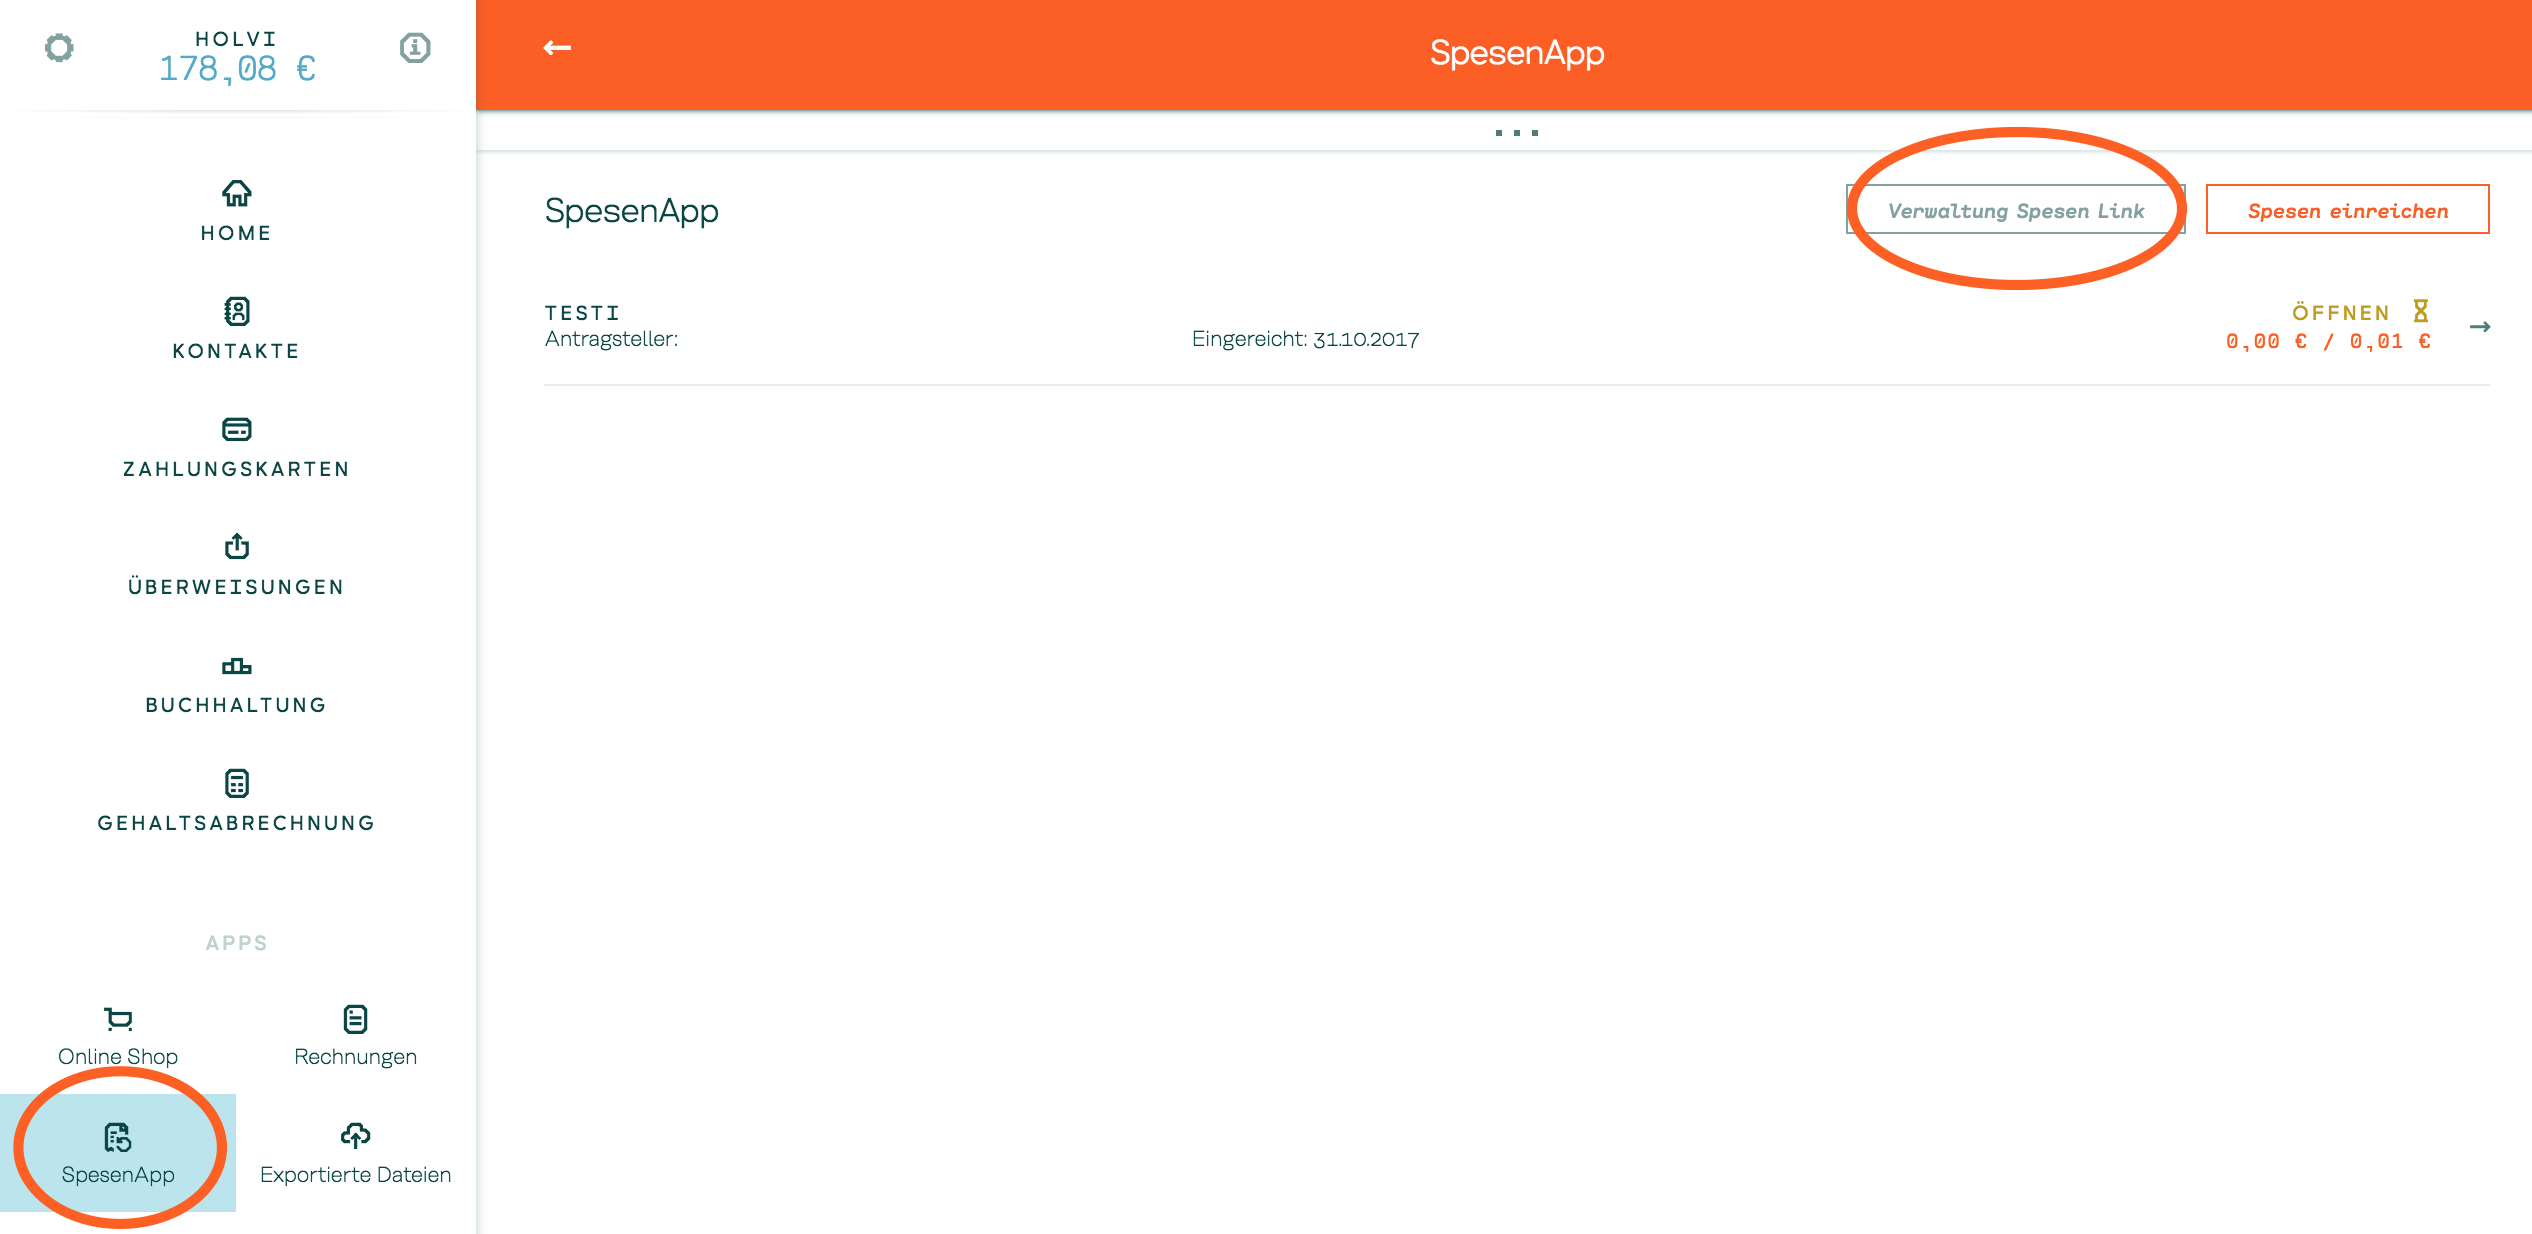Click the Verwaltung Spesen Link button
The width and height of the screenshot is (2532, 1234).
[2016, 210]
